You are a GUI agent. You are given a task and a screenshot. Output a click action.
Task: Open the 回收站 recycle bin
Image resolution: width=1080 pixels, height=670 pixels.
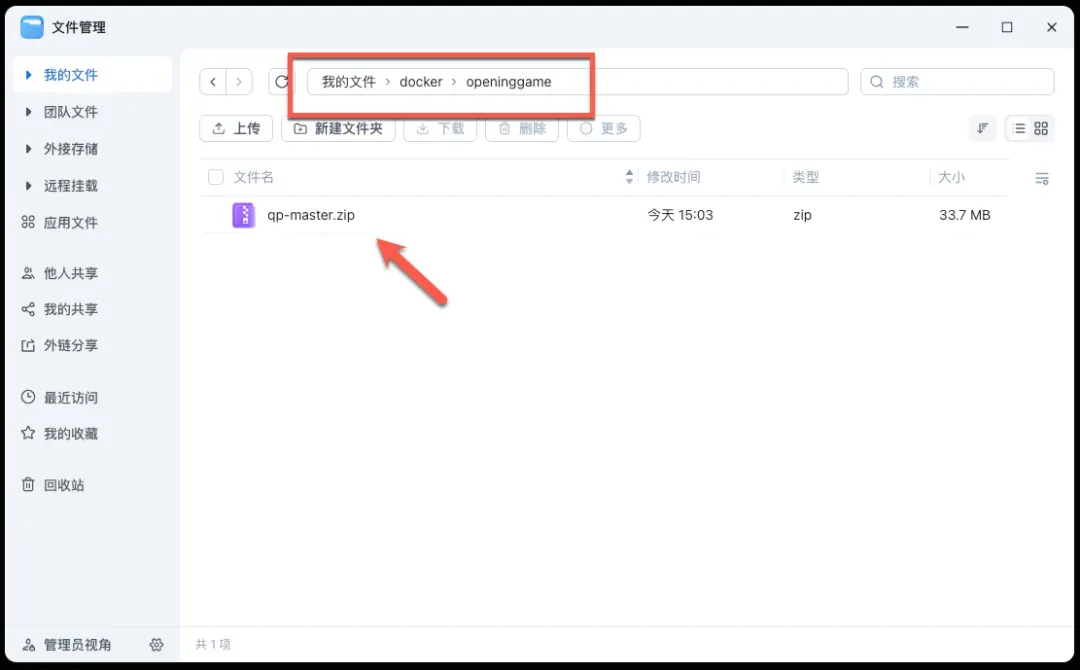(x=63, y=485)
